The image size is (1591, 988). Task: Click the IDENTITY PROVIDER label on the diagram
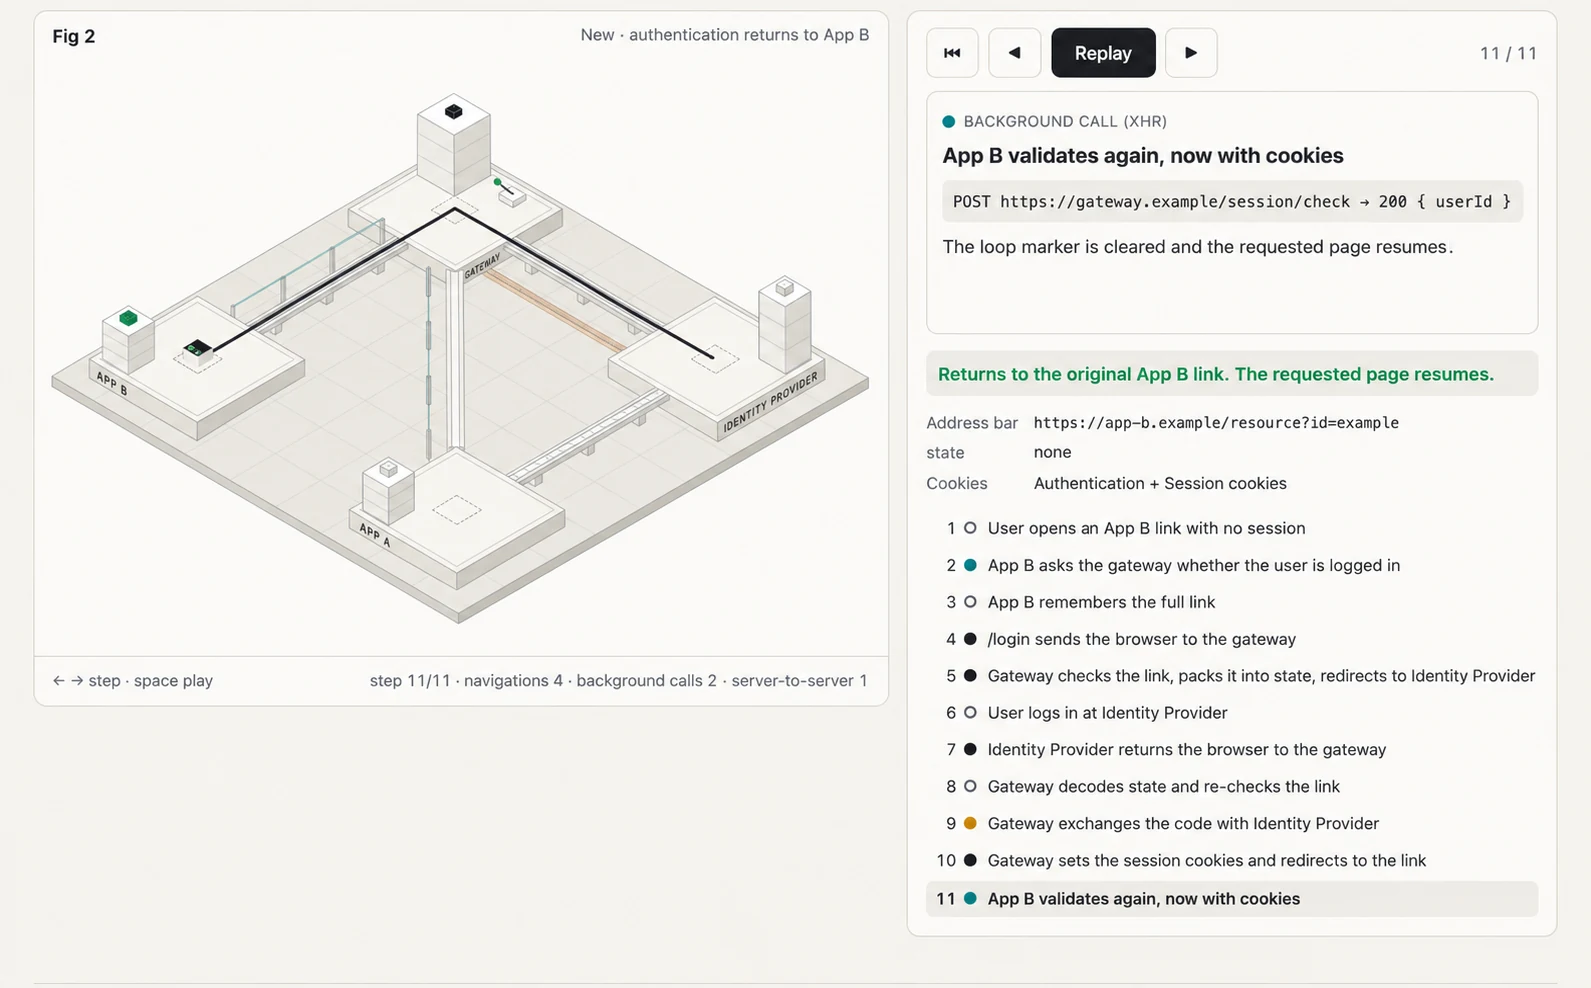[x=770, y=402]
